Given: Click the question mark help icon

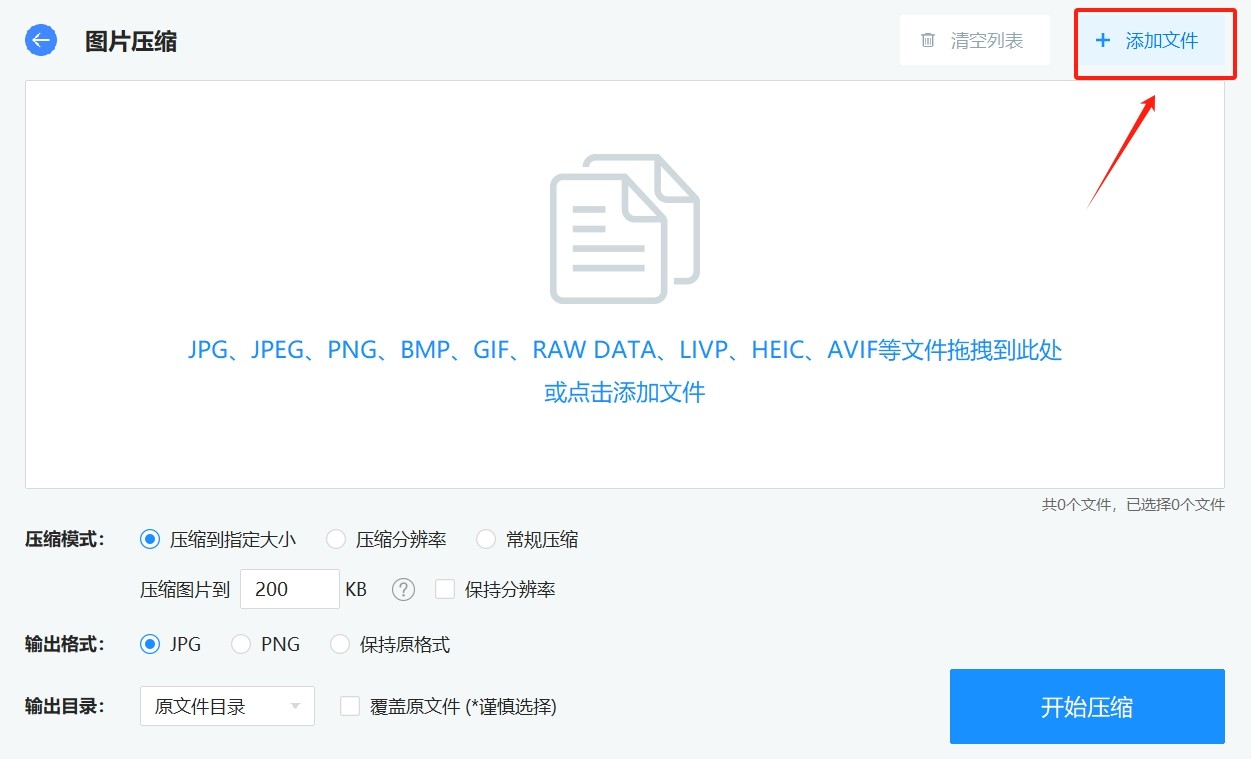Looking at the screenshot, I should pyautogui.click(x=403, y=589).
